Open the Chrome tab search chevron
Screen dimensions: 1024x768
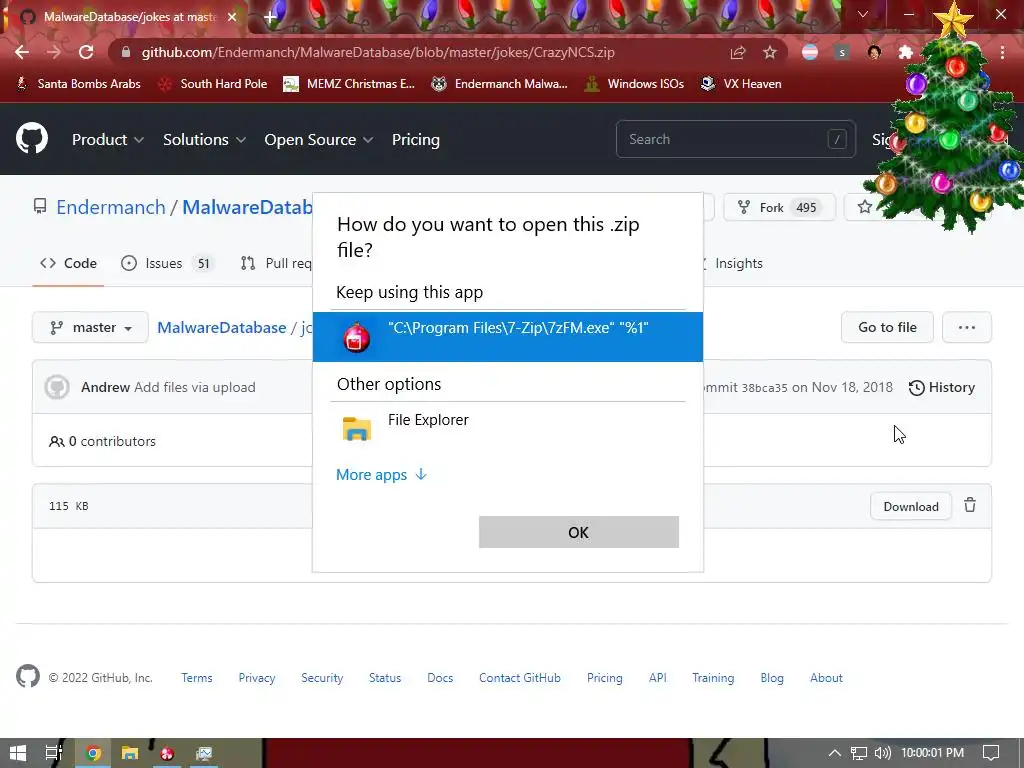click(863, 14)
